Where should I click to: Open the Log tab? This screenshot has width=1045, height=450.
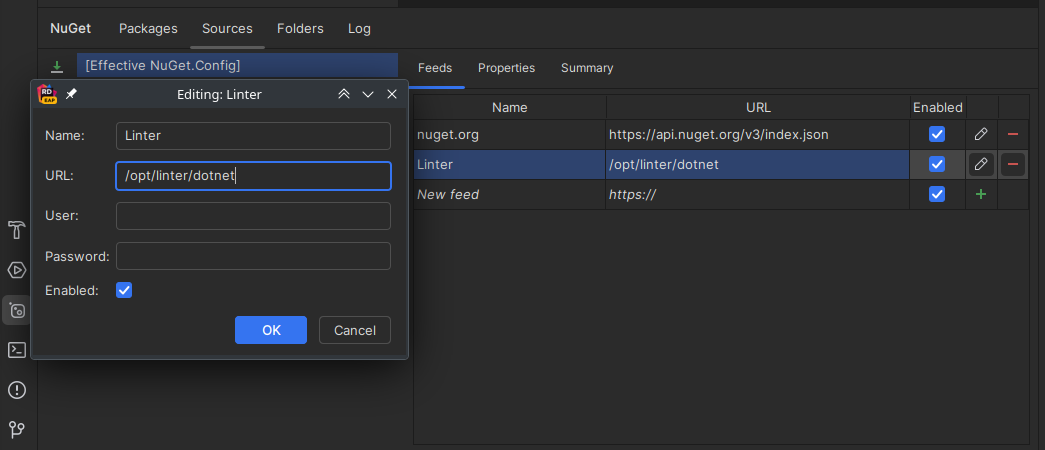(359, 29)
